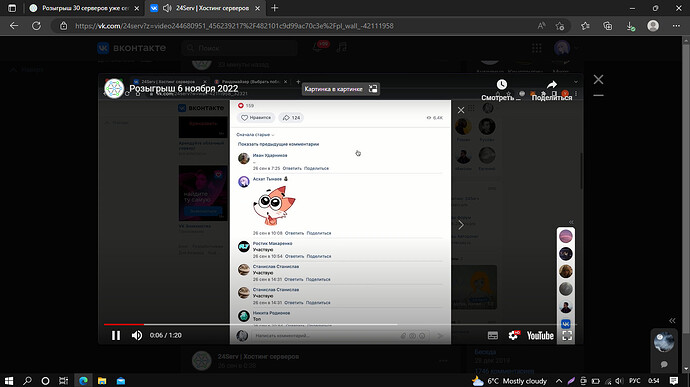Image resolution: width=690 pixels, height=387 pixels.
Task: Click the ВКонтакте logo
Action: (x=132, y=48)
